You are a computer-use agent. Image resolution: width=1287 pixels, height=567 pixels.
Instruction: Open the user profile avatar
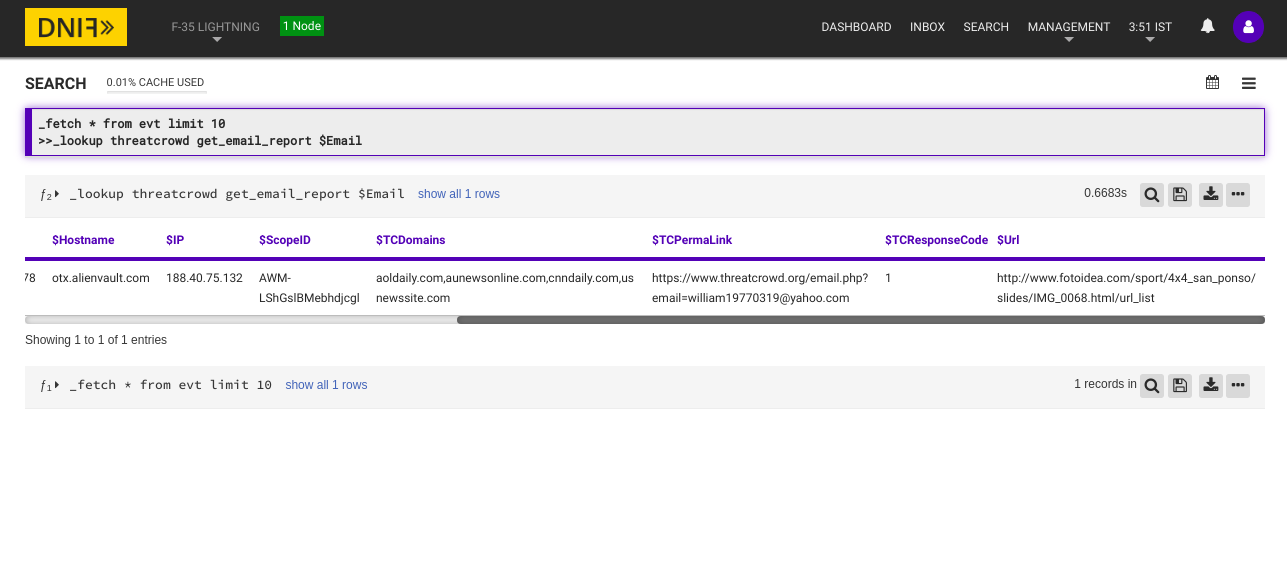coord(1248,27)
